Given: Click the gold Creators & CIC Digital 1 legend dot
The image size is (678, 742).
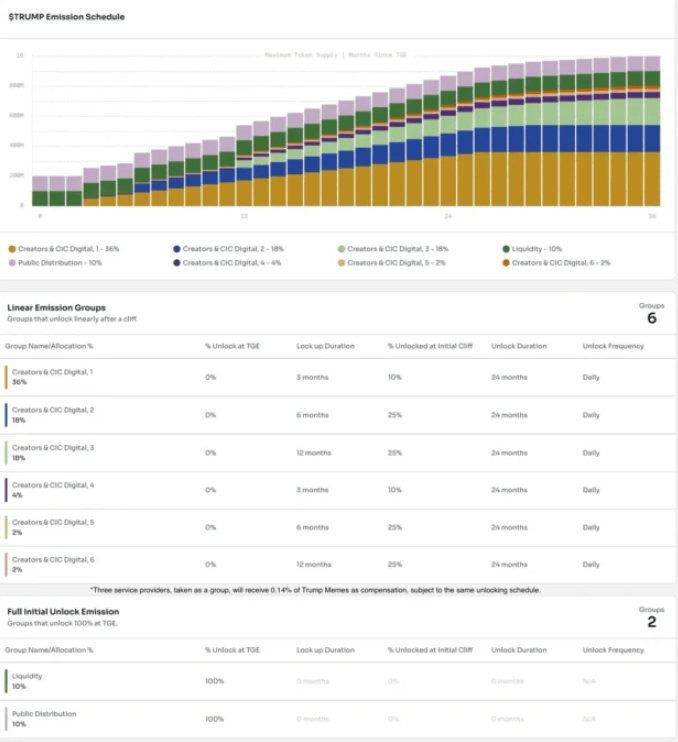Looking at the screenshot, I should pos(12,249).
